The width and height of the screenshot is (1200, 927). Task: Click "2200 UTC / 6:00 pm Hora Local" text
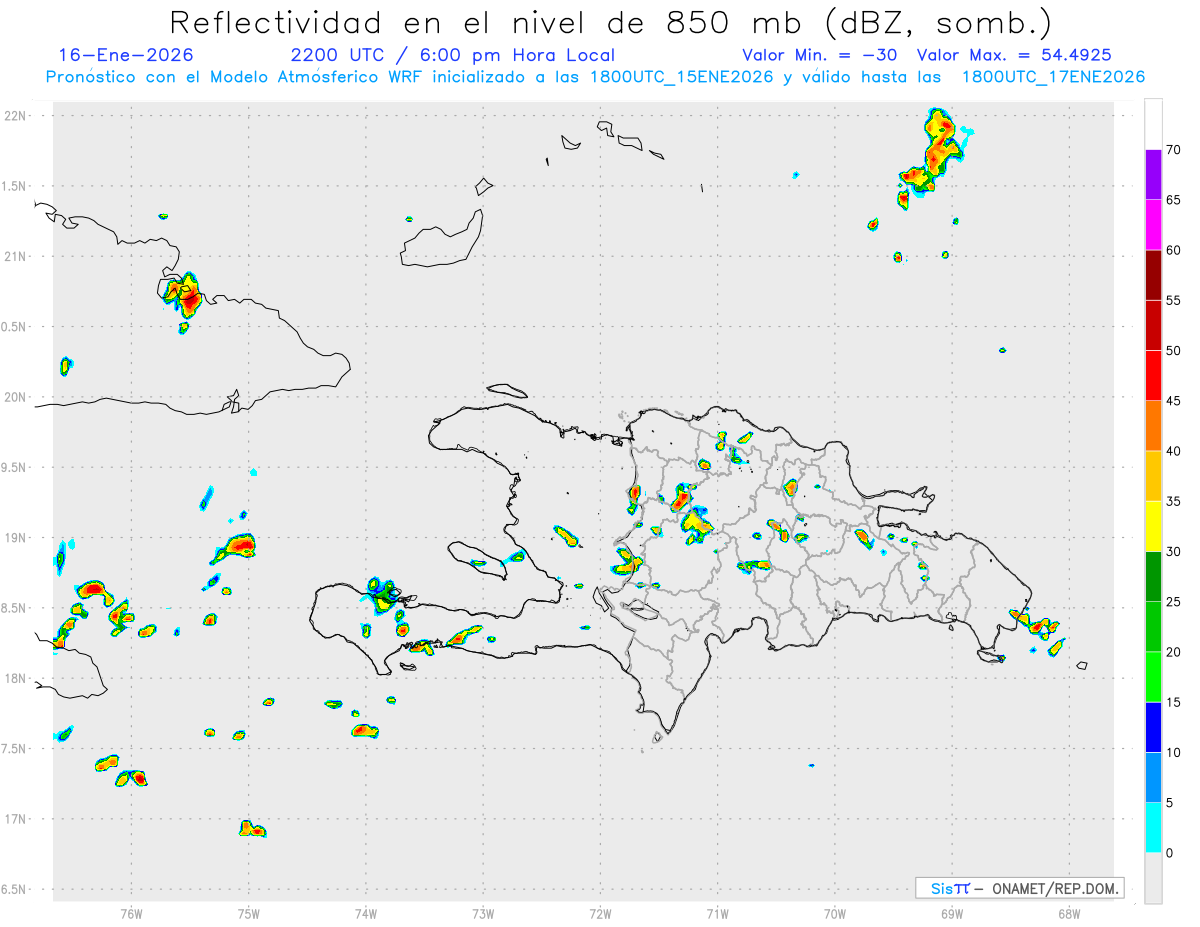[452, 55]
